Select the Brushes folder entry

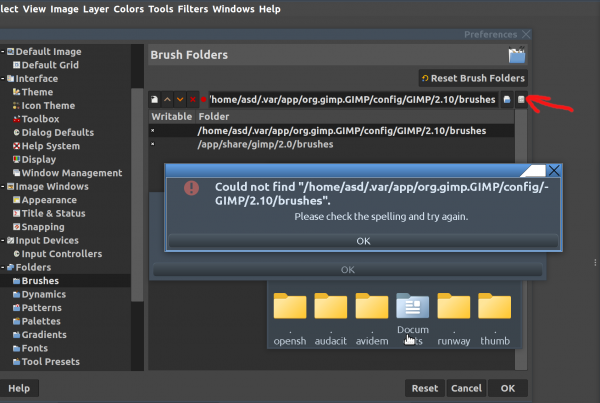(40, 281)
